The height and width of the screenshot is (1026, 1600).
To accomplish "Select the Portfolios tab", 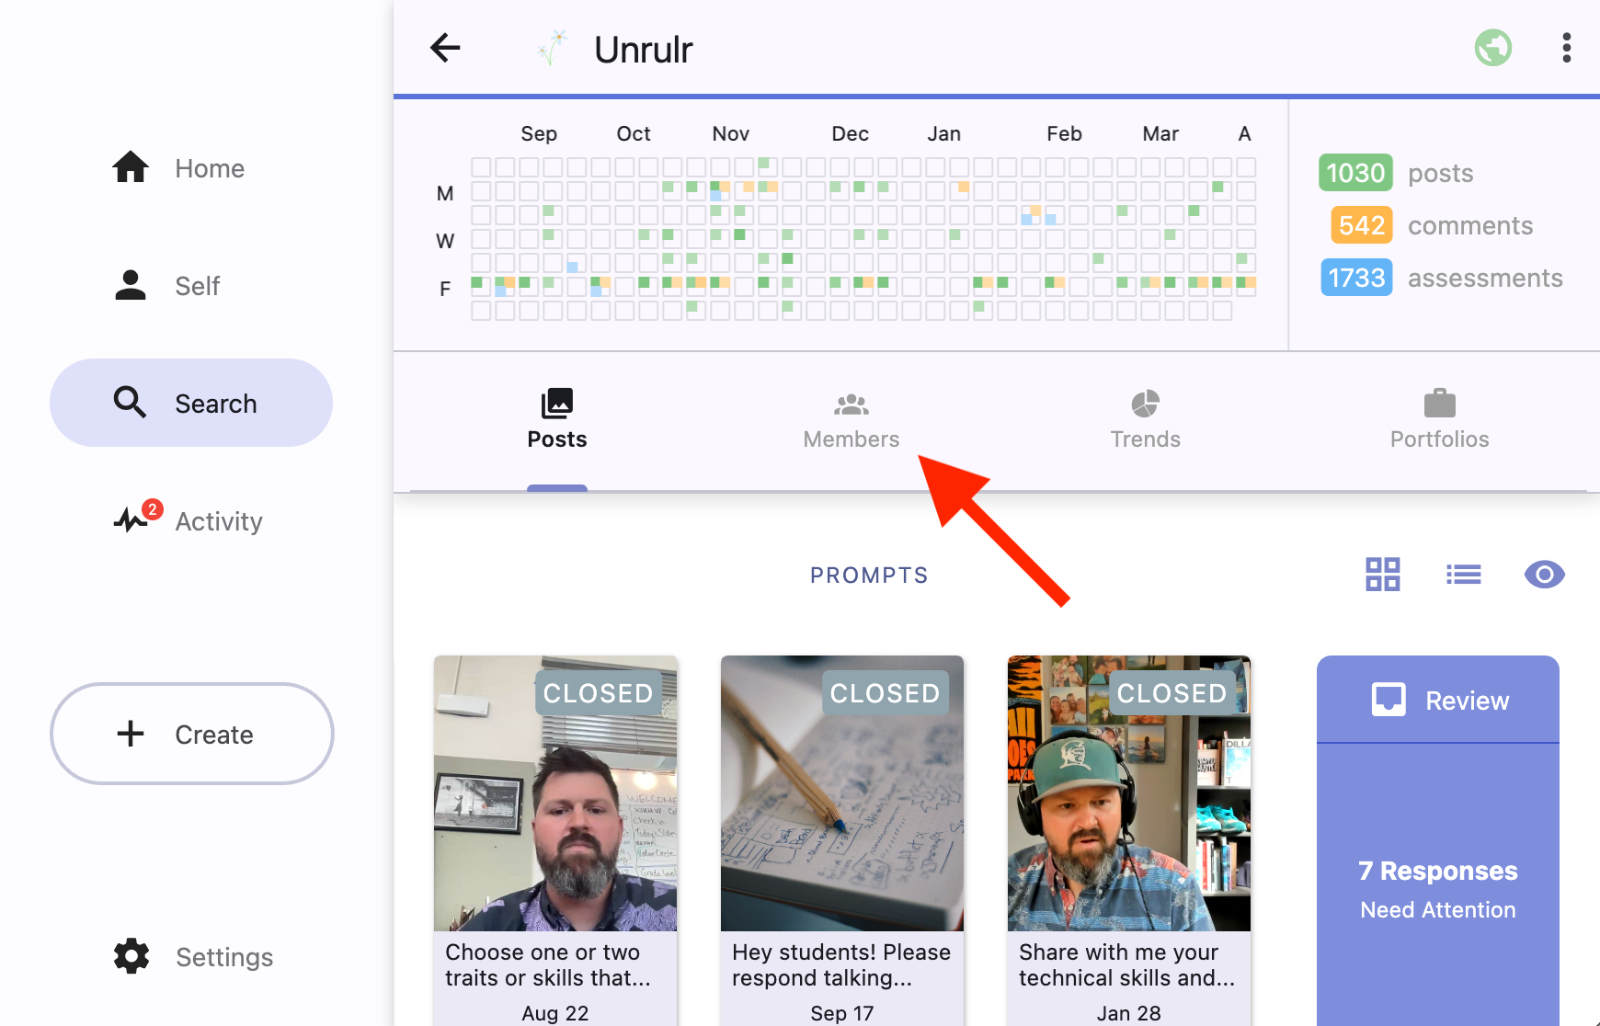I will (x=1439, y=420).
